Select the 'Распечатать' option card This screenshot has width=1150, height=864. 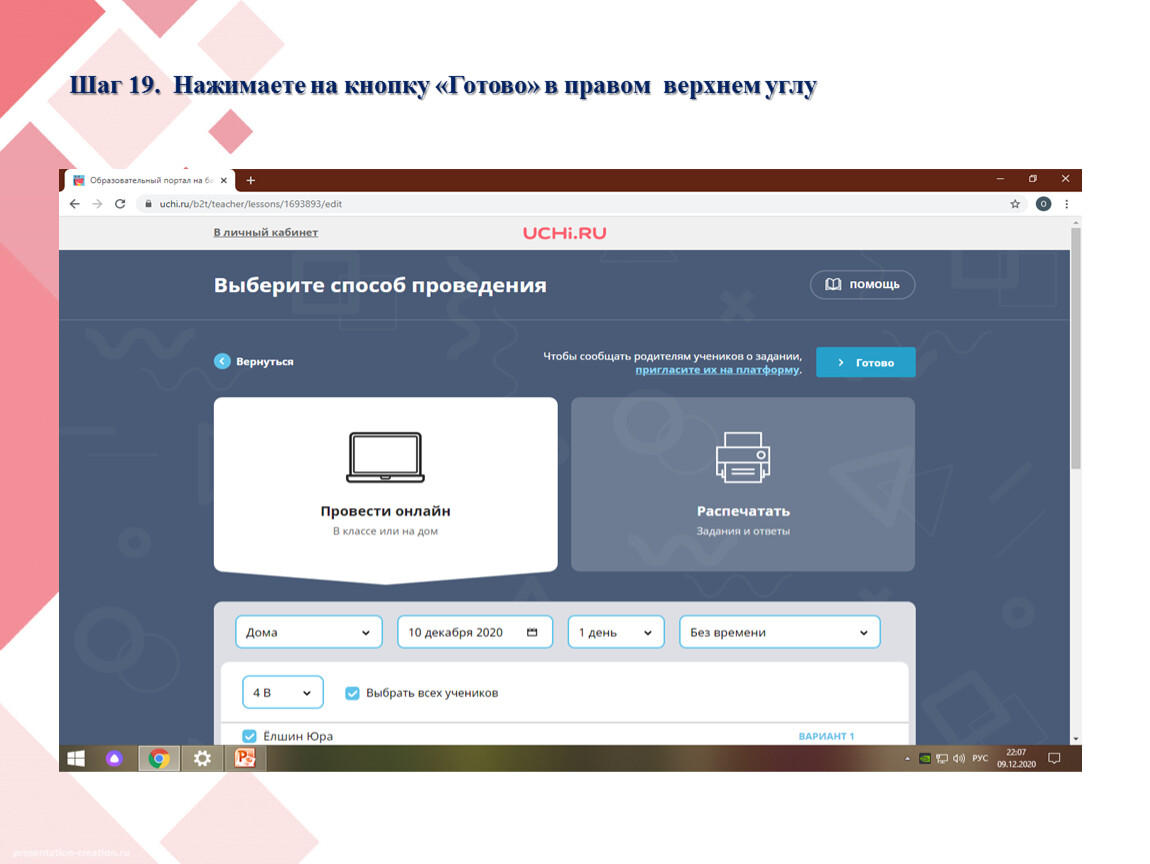click(x=742, y=486)
